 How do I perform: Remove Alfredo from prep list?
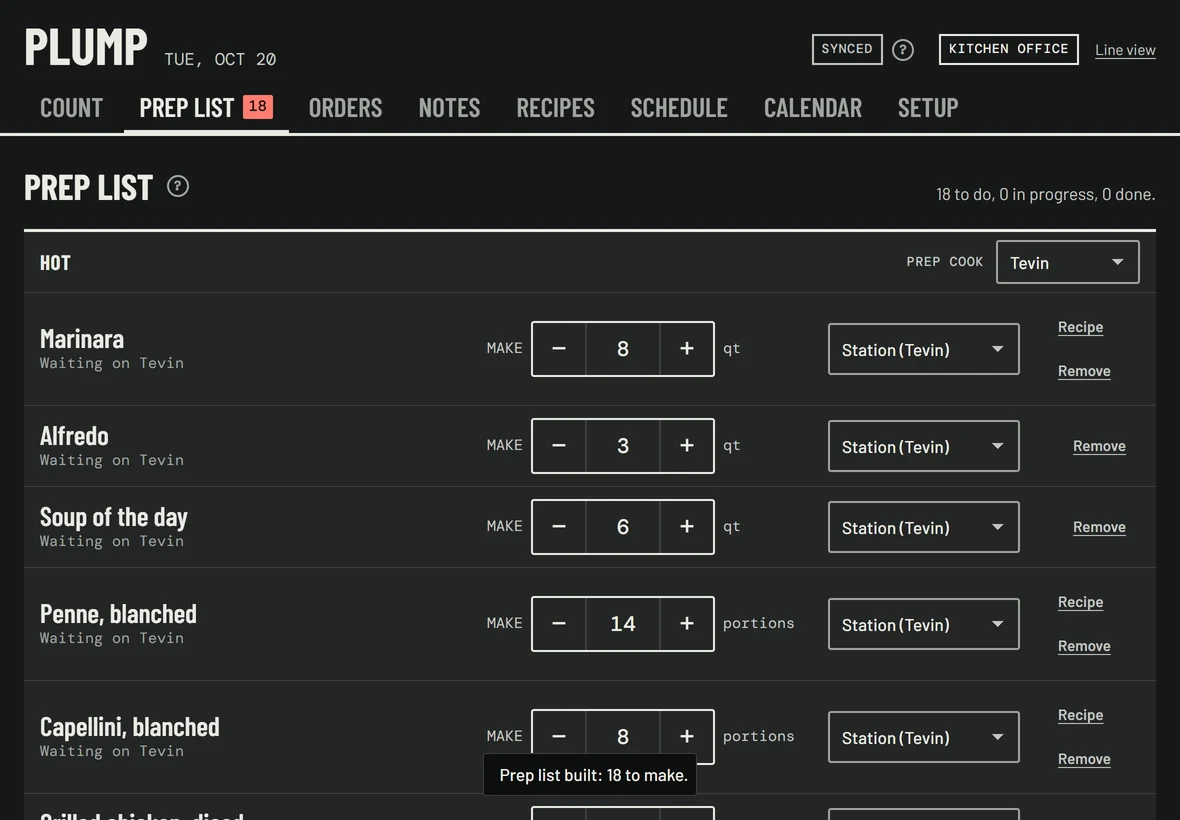(x=1099, y=446)
